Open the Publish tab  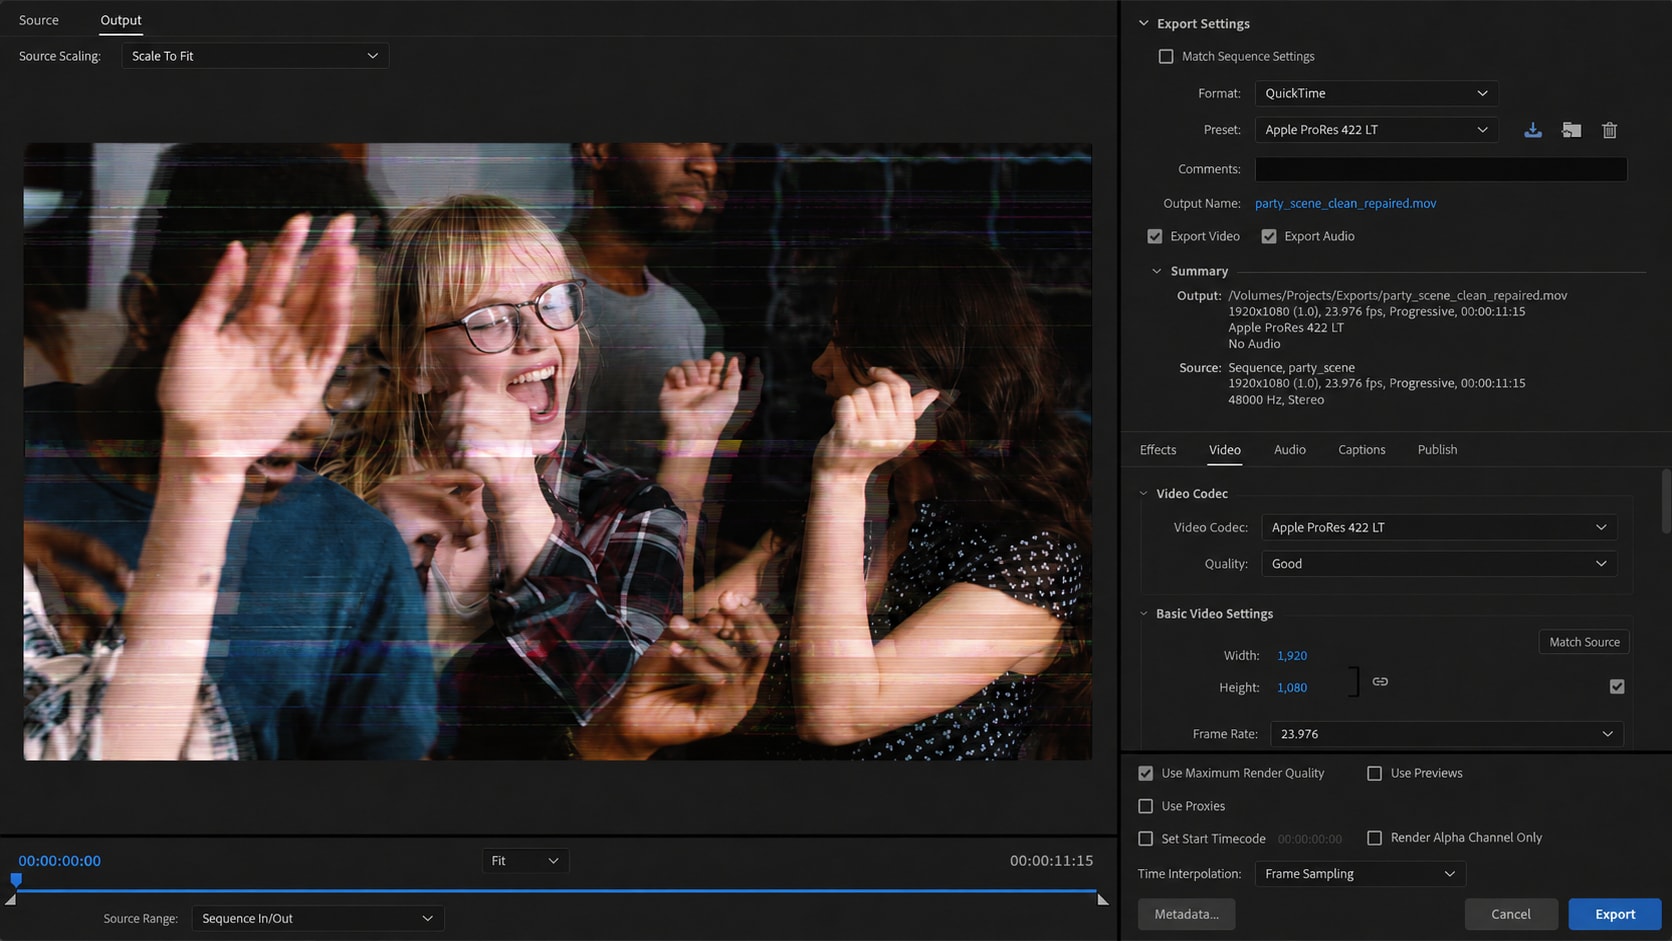[x=1437, y=450]
